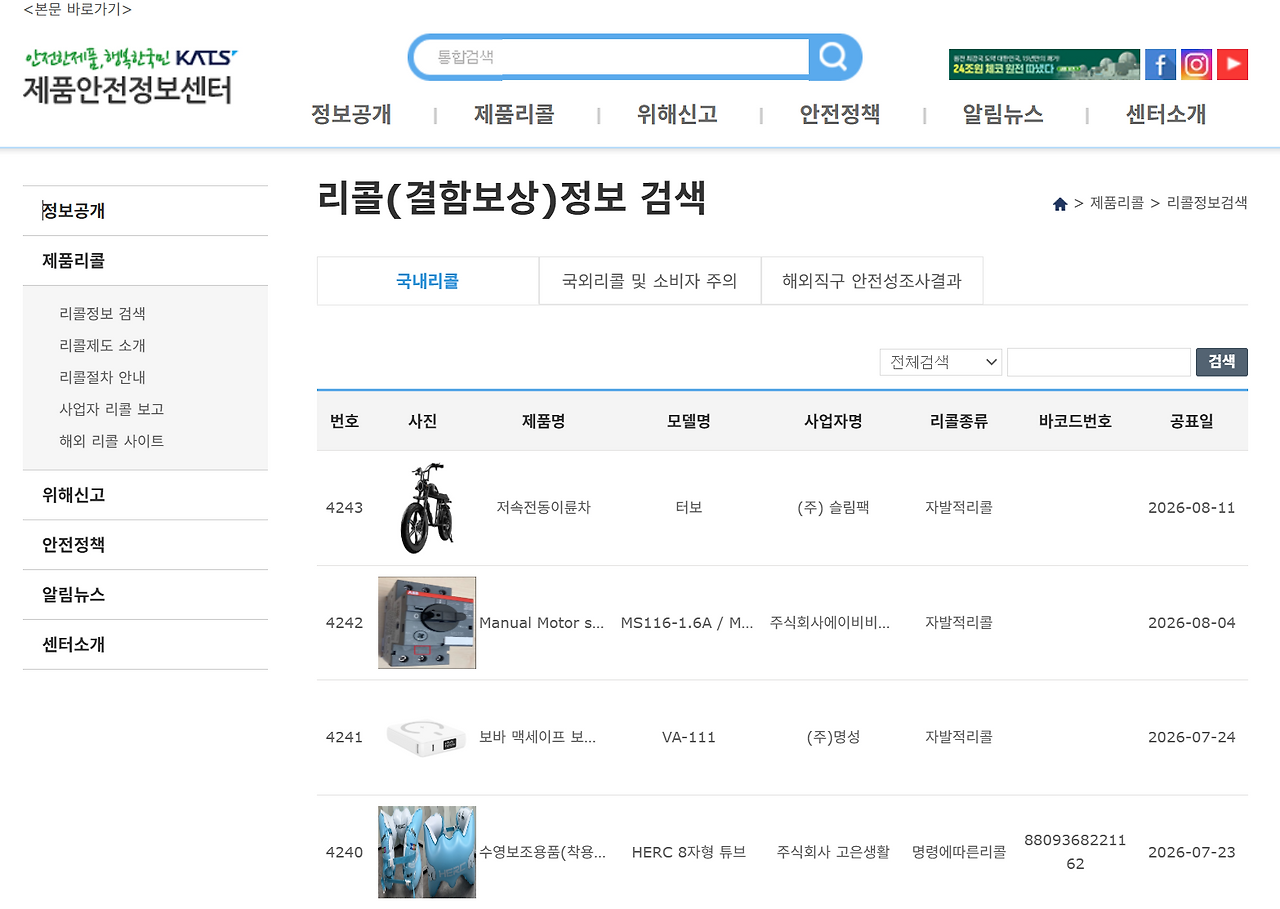Click the 검색 button

(1222, 362)
